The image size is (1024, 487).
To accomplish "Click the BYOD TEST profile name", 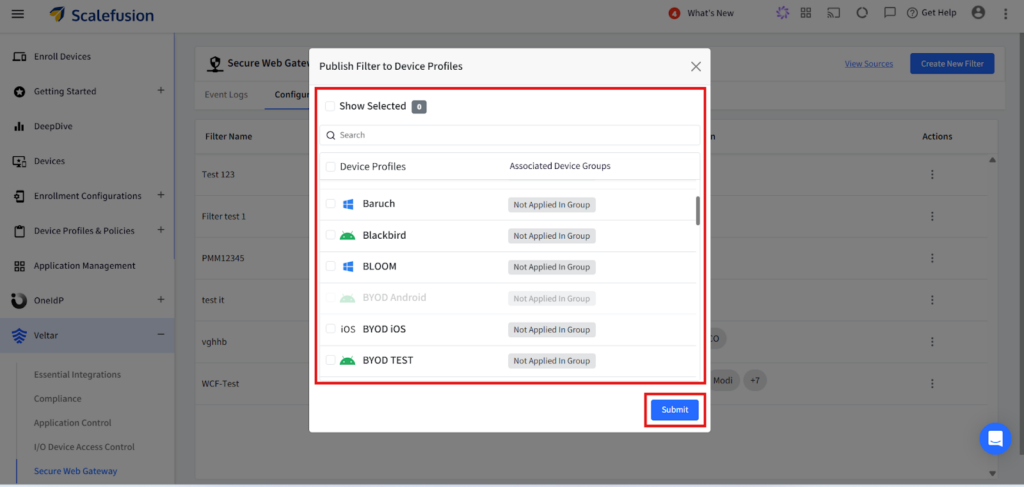I will tap(387, 360).
